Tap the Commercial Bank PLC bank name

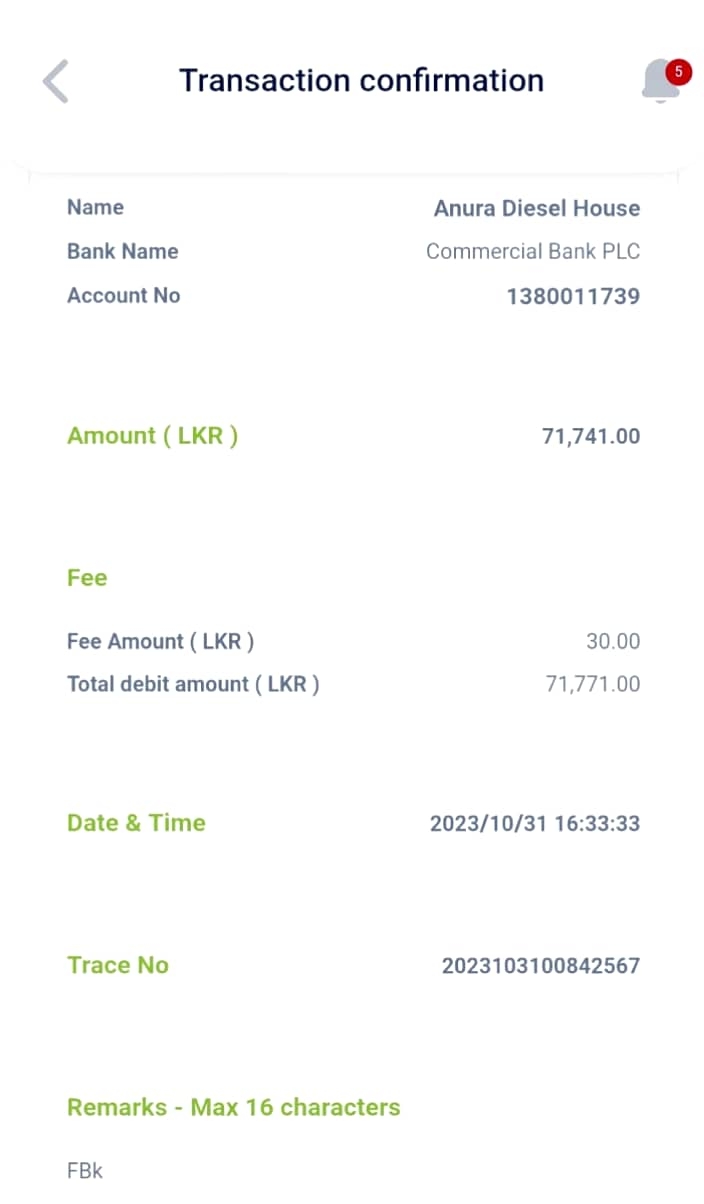point(532,251)
